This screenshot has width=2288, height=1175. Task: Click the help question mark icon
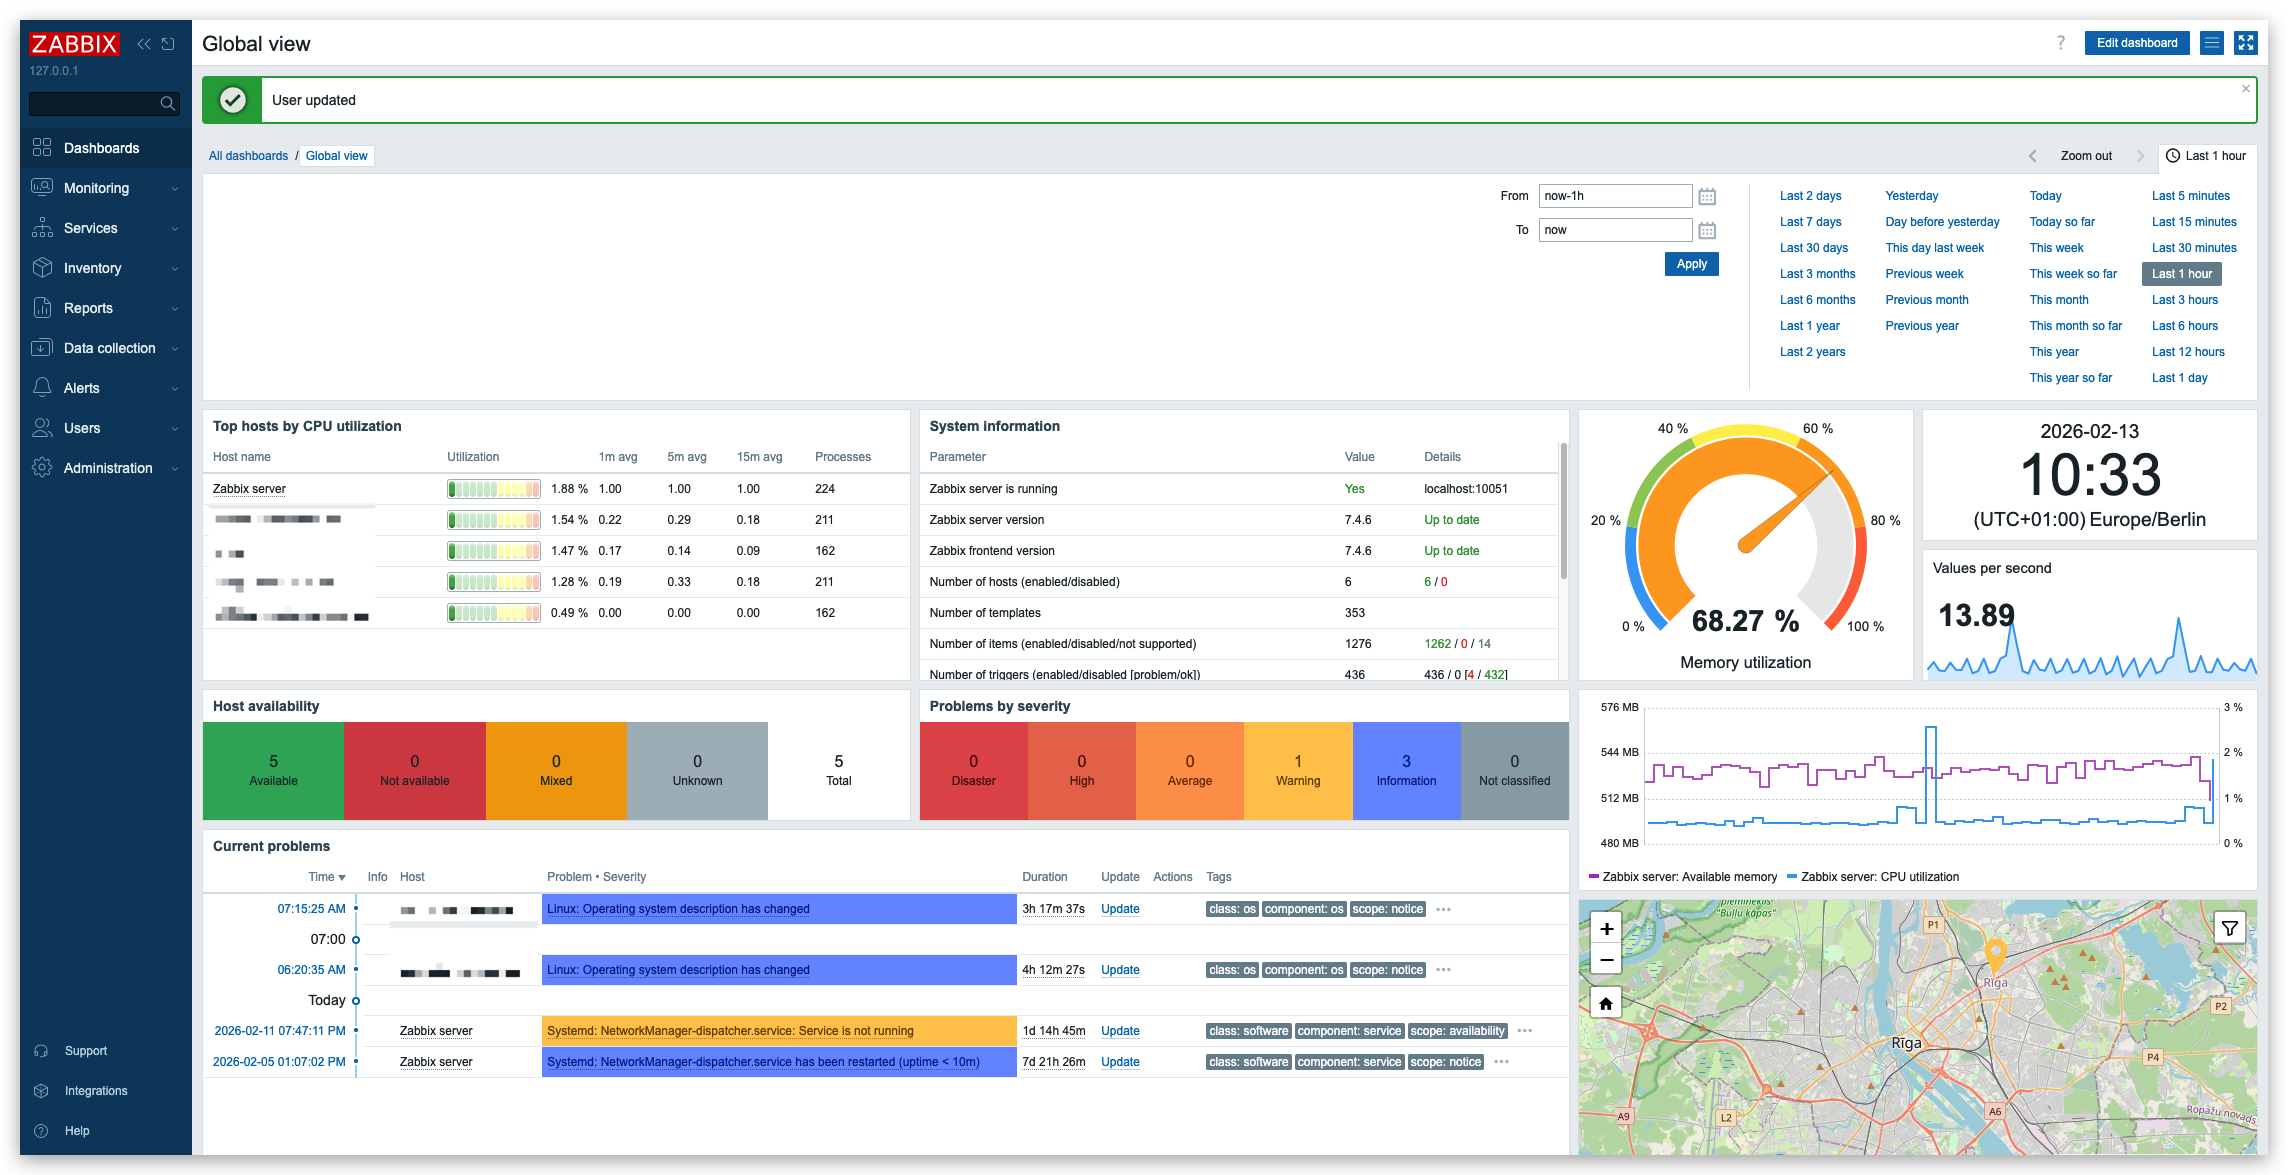[x=2061, y=43]
